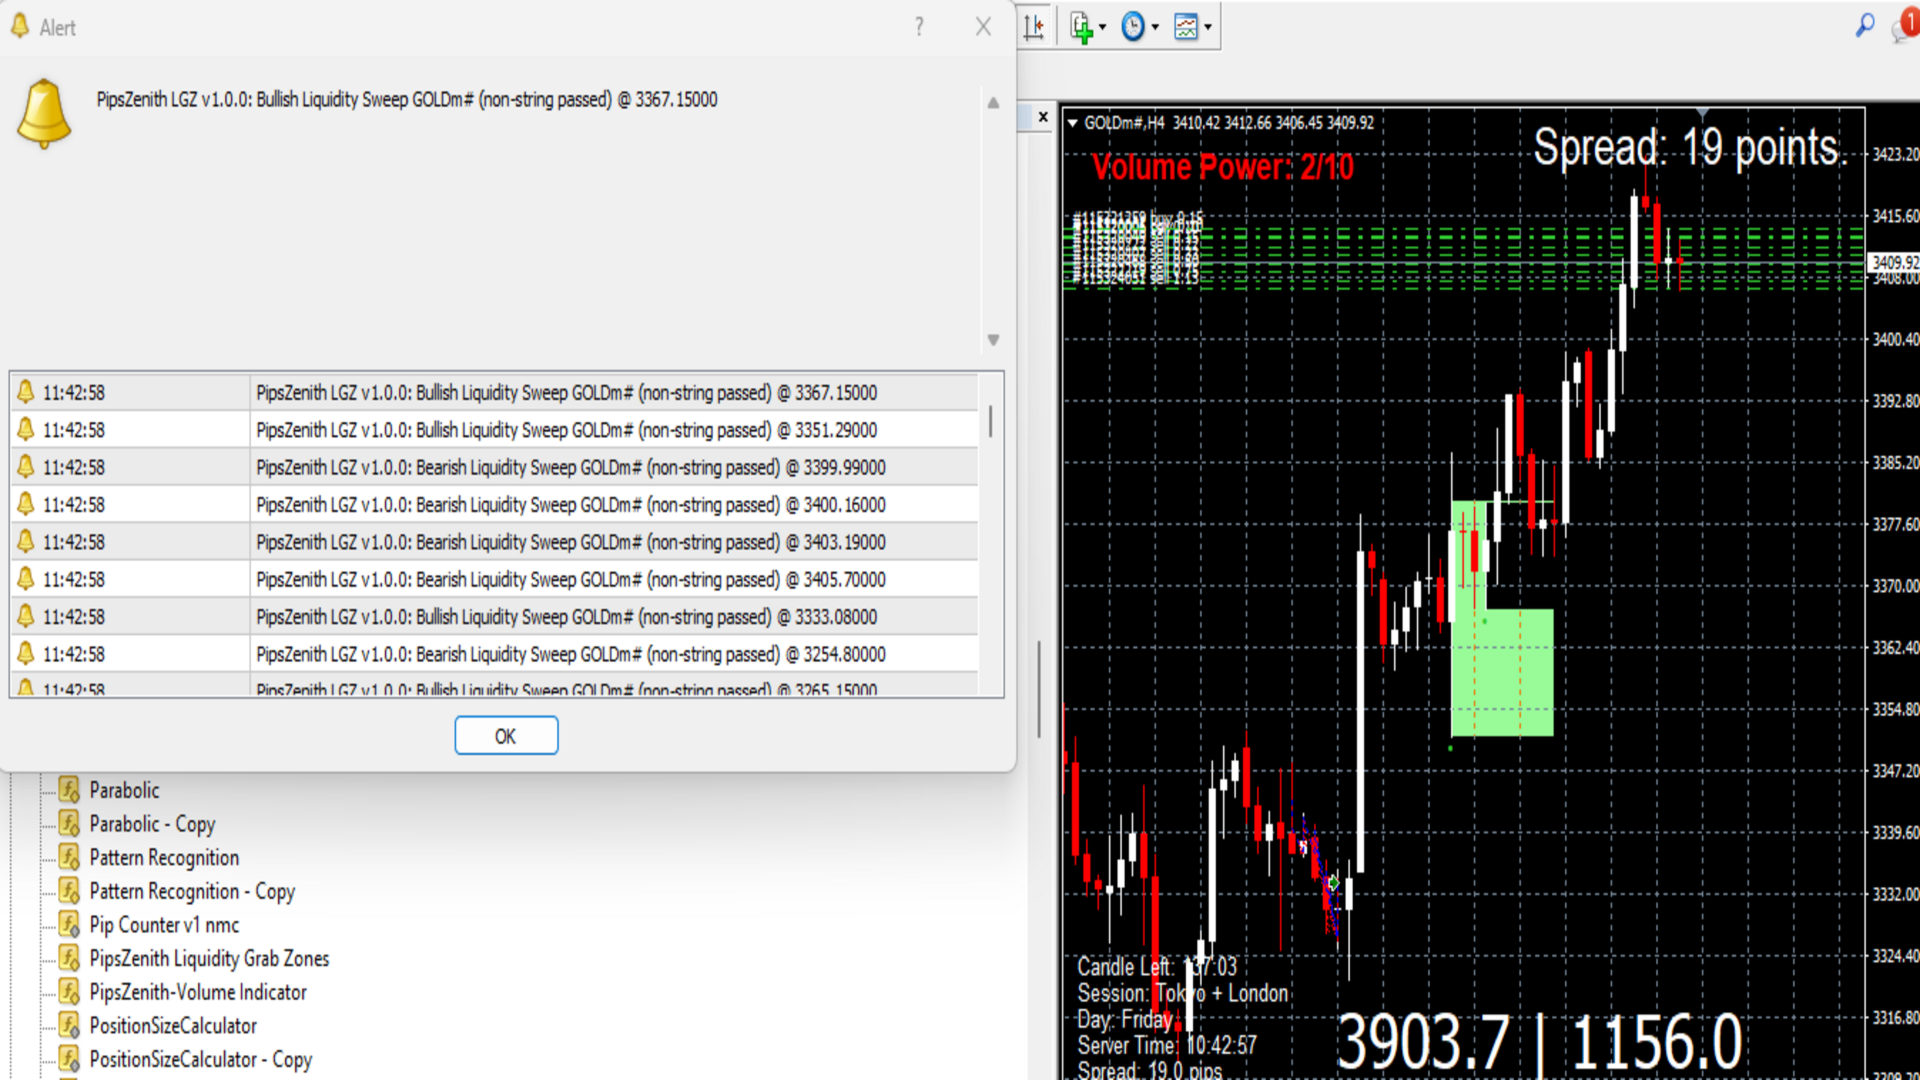
Task: Select alert row Bearish Sweep @ 3400.16000
Action: tap(494, 505)
